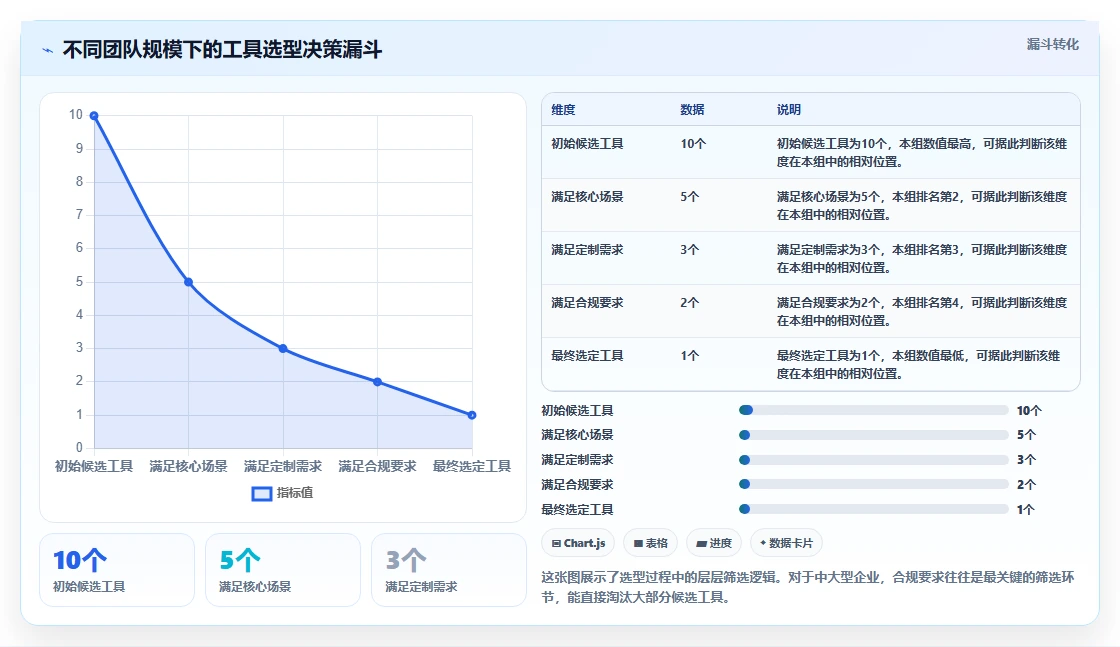
Task: Click the chart data point for 满足定制需求
Action: 283,348
